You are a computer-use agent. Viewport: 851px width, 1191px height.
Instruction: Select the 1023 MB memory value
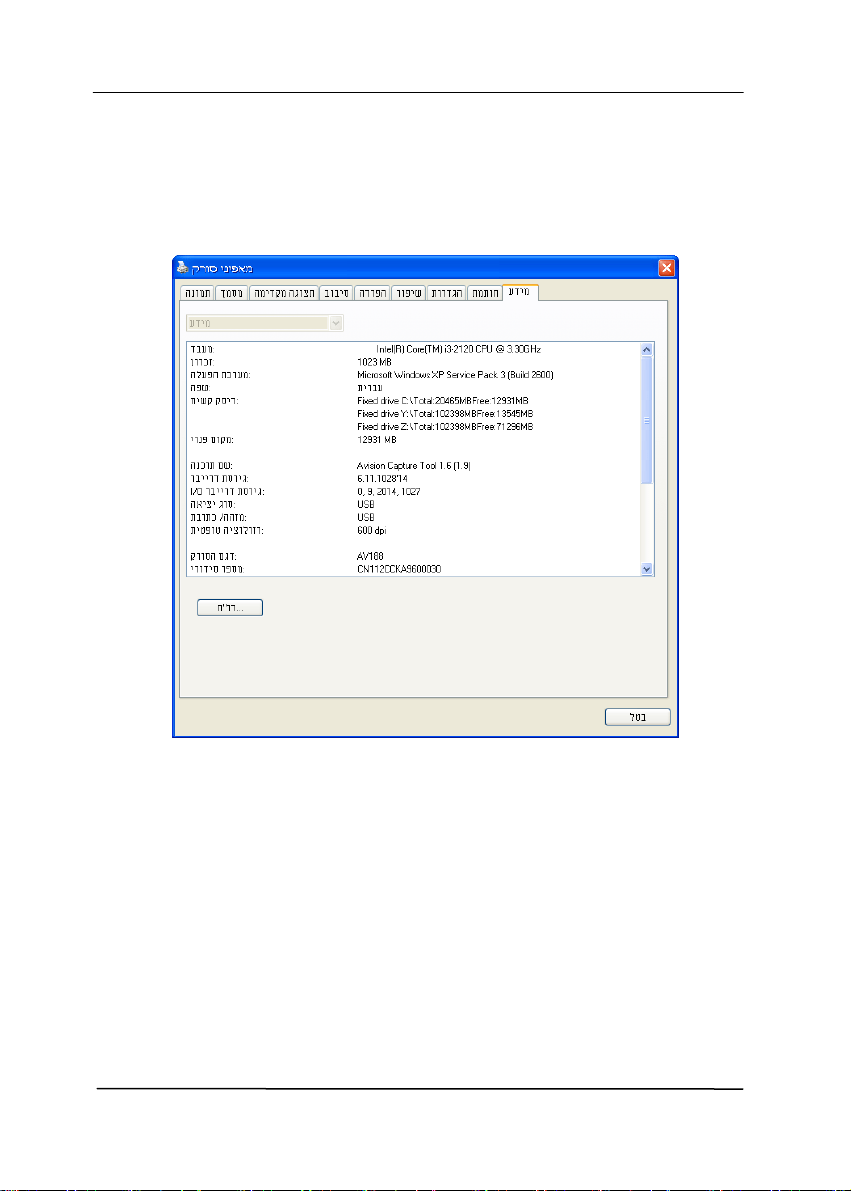(x=375, y=362)
